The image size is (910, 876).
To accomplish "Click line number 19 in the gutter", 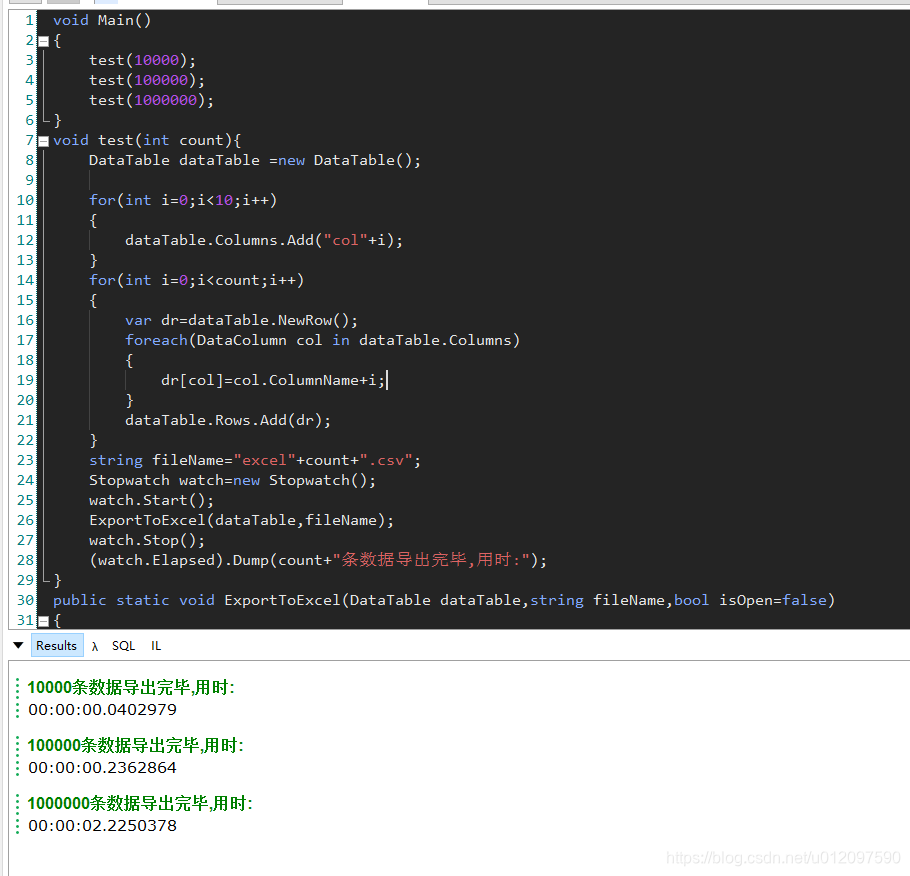I will click(25, 380).
